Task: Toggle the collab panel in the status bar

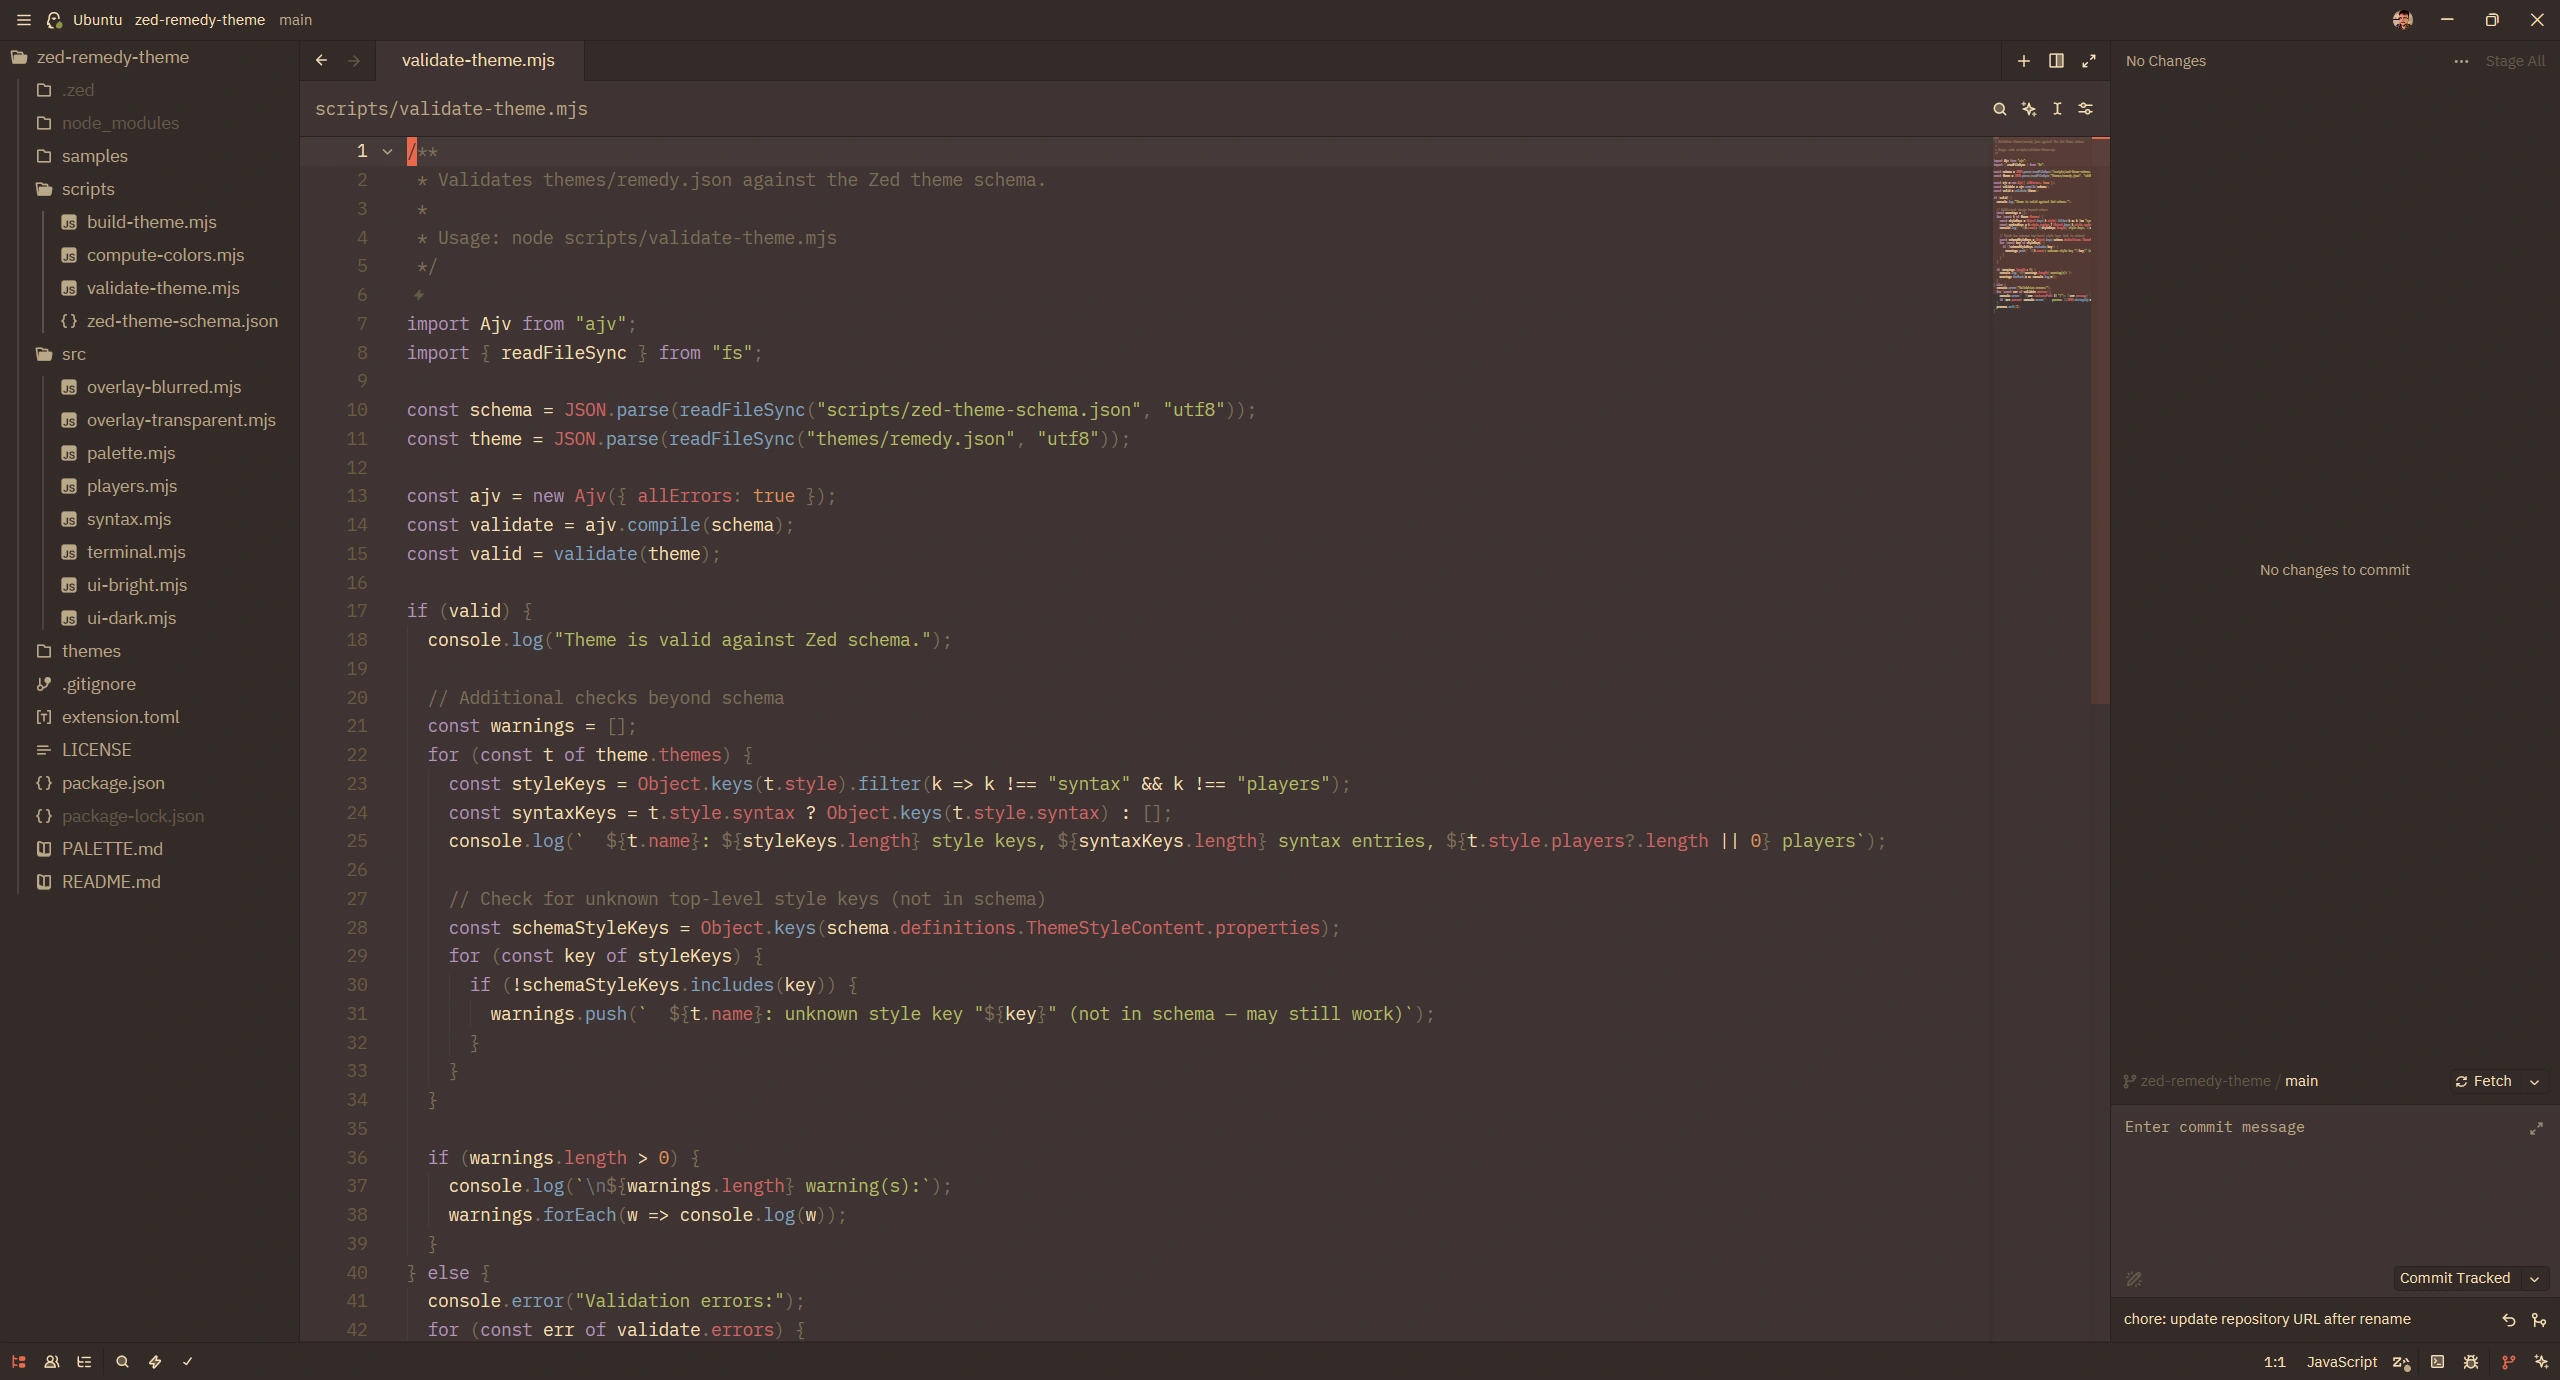Action: coord(52,1361)
